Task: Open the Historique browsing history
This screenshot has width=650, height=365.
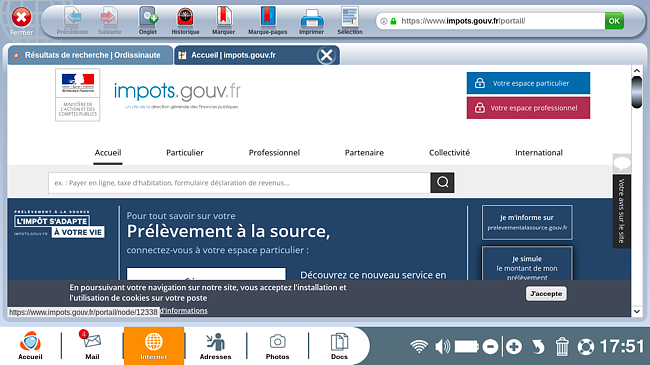Action: click(x=185, y=21)
